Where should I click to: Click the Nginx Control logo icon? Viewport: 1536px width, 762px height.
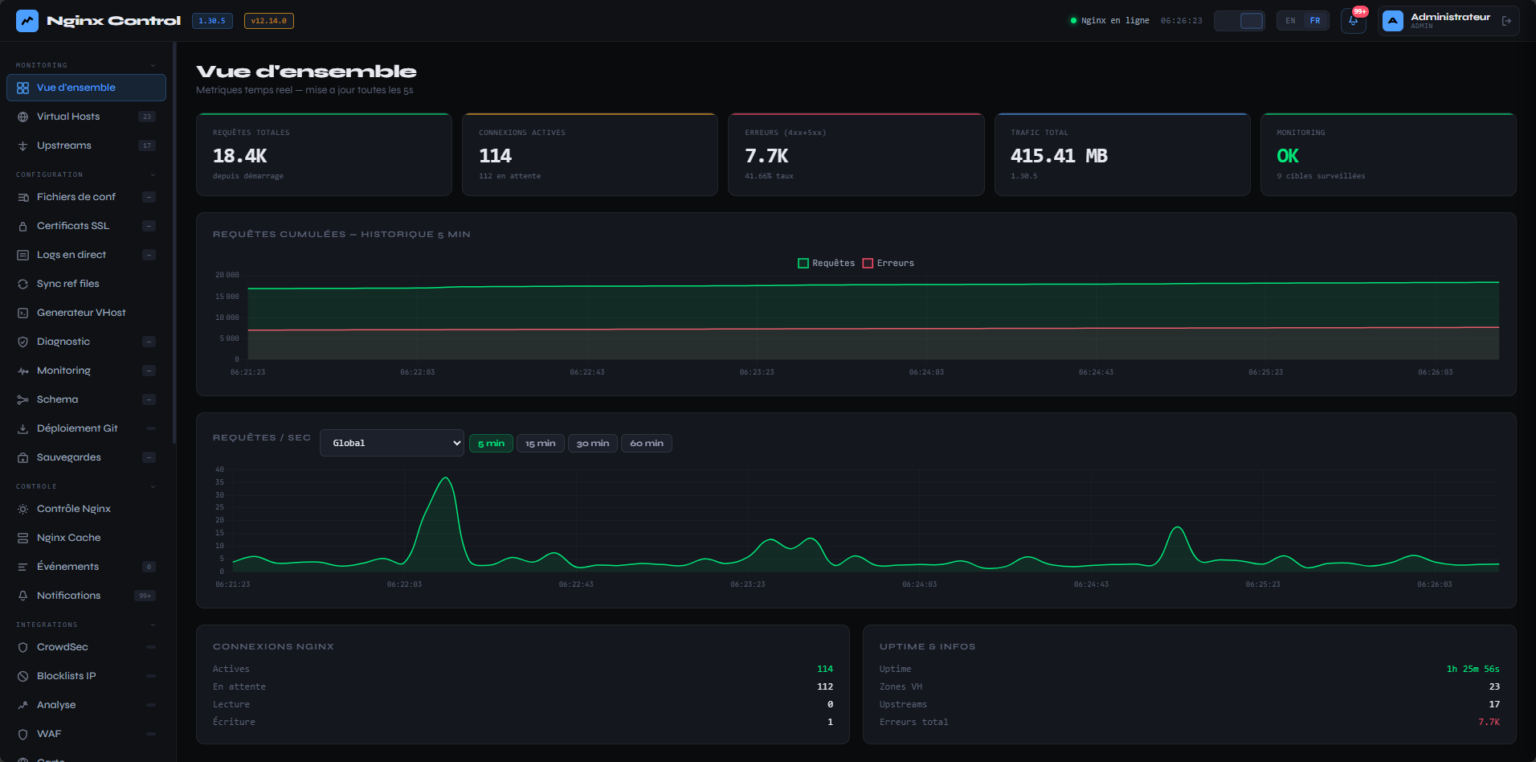click(27, 21)
